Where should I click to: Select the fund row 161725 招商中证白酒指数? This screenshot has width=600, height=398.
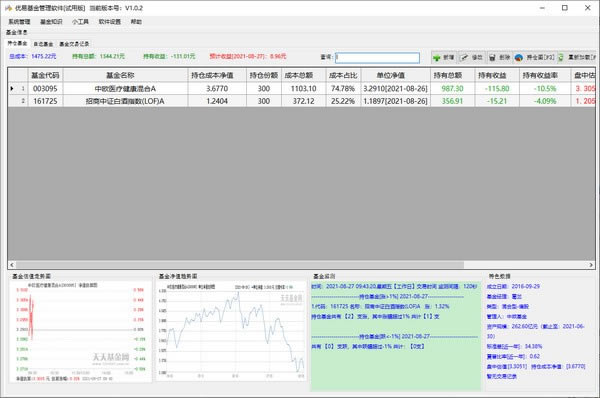pyautogui.click(x=301, y=101)
